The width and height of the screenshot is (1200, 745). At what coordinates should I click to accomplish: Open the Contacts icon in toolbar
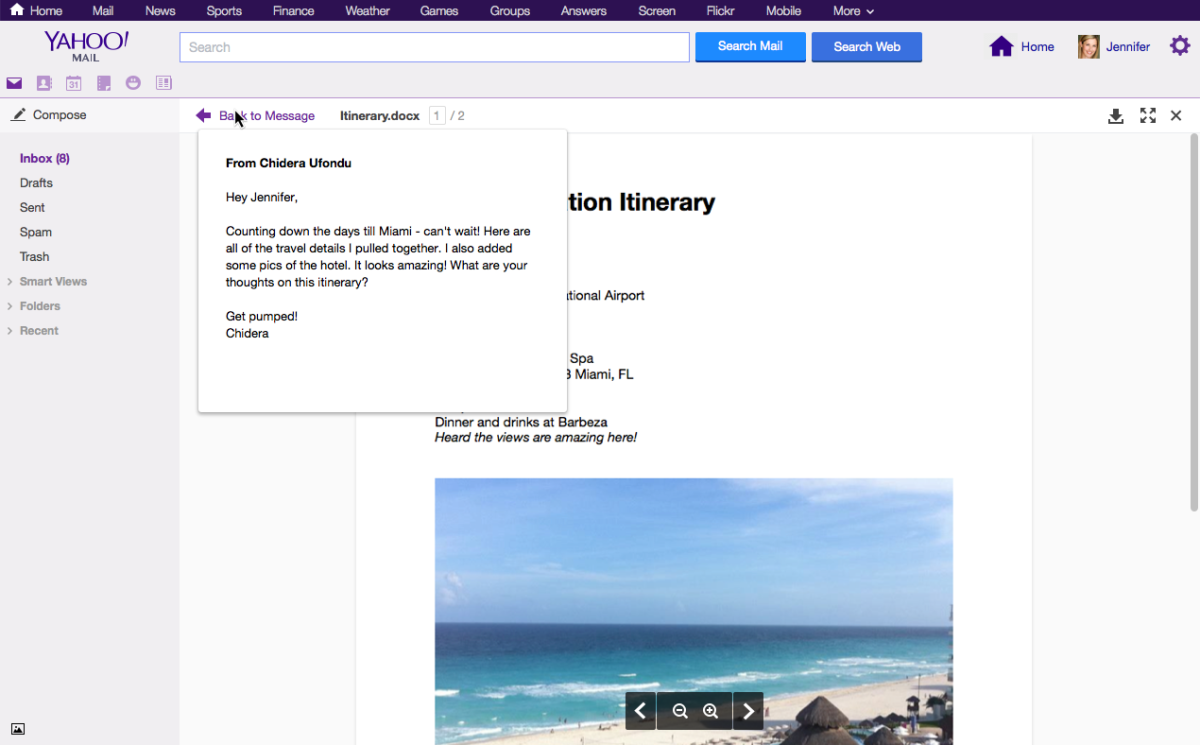[x=44, y=83]
